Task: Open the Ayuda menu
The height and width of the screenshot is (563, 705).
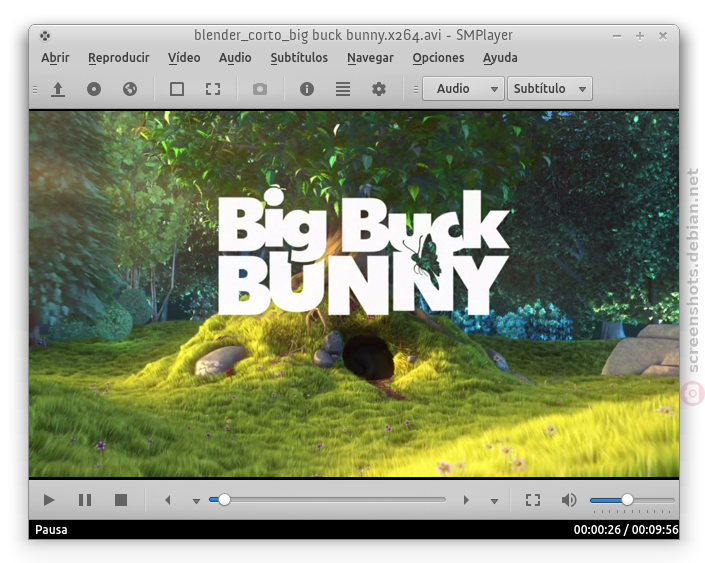Action: coord(500,58)
